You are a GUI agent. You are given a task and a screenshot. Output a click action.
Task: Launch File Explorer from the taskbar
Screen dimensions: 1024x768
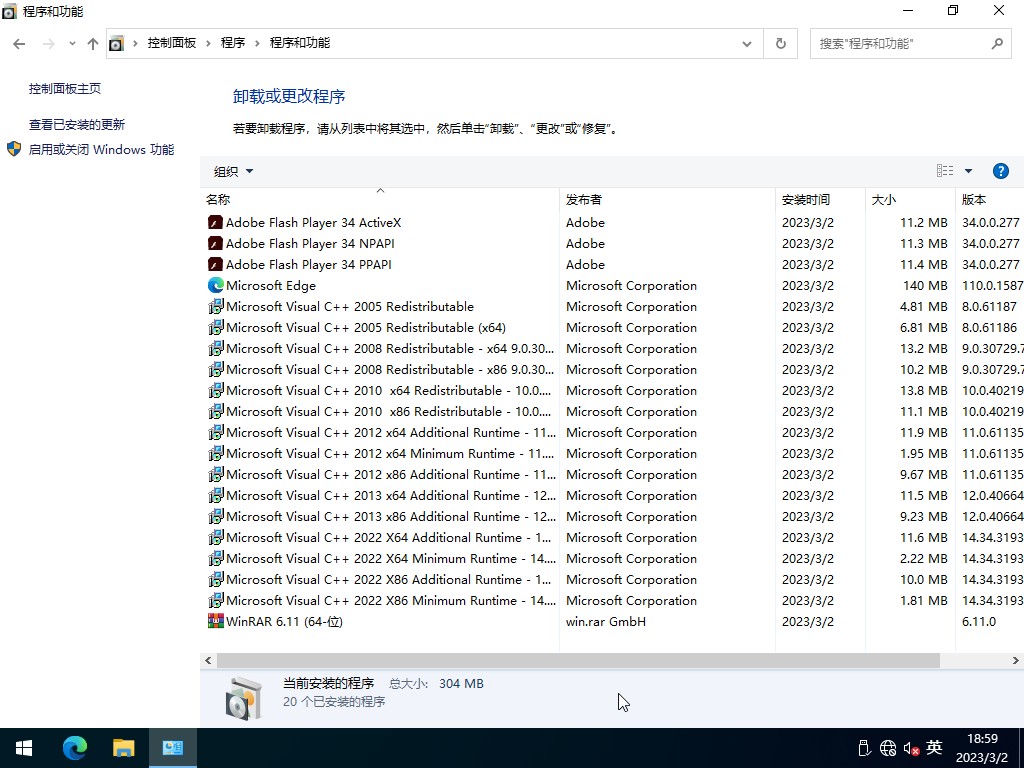tap(123, 747)
